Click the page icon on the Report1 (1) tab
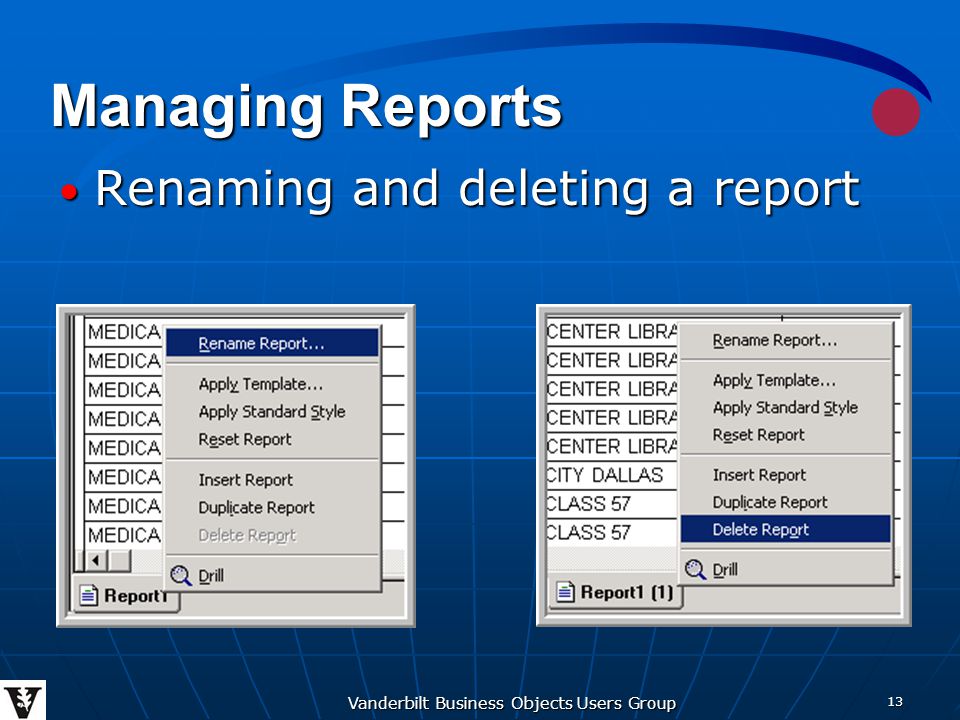Viewport: 960px width, 720px height. tap(565, 592)
